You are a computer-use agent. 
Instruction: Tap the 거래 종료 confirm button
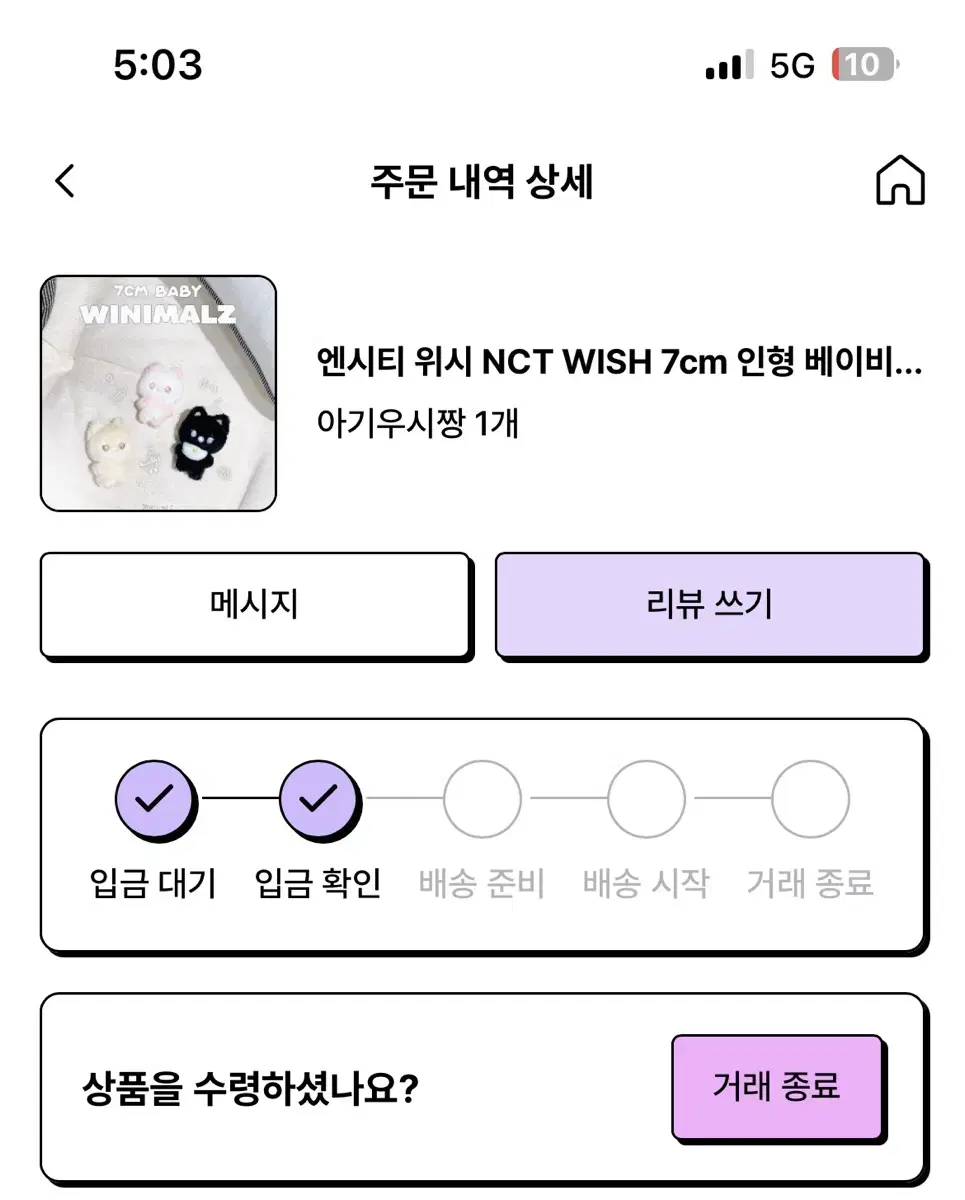[x=777, y=1087]
